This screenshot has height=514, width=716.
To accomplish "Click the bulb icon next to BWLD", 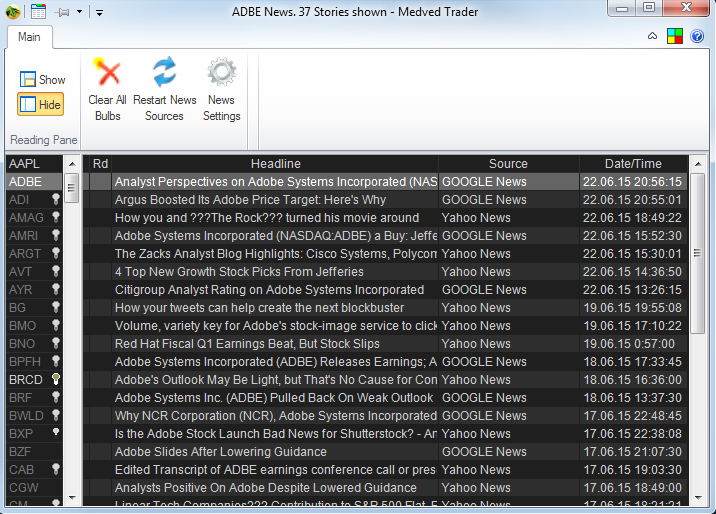I will pos(56,415).
